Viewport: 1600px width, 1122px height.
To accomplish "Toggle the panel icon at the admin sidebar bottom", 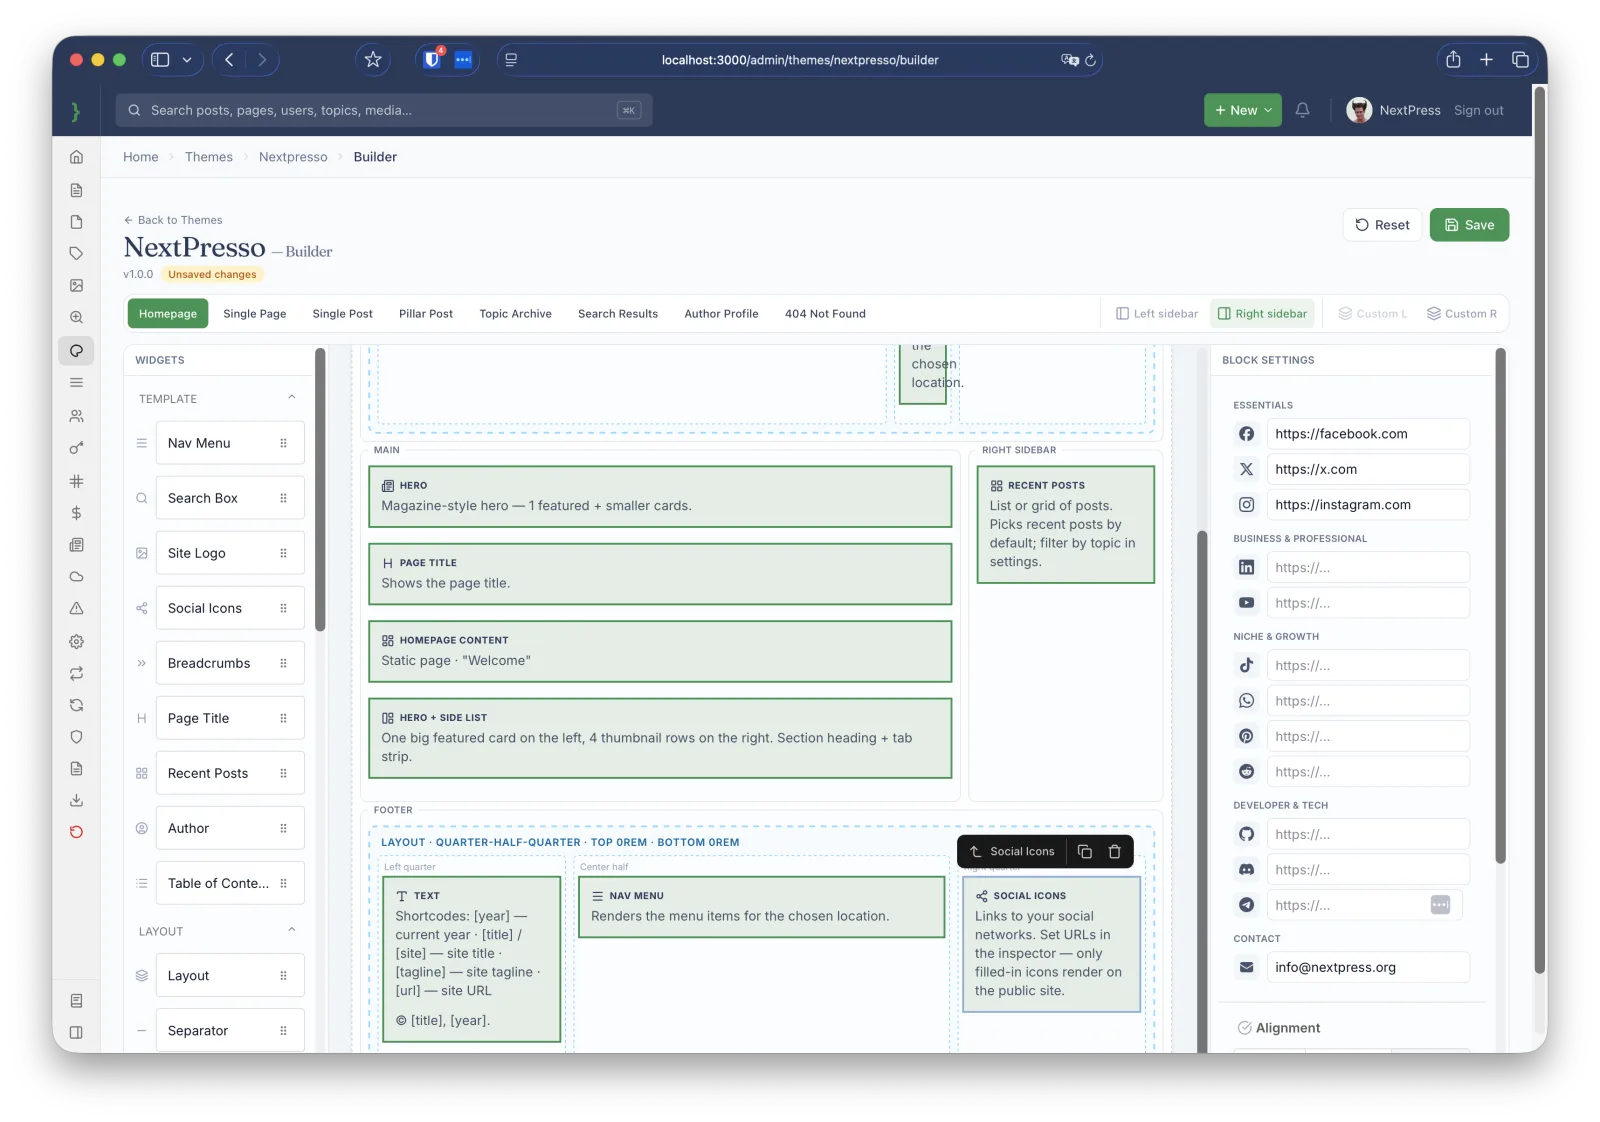I will tap(76, 1032).
